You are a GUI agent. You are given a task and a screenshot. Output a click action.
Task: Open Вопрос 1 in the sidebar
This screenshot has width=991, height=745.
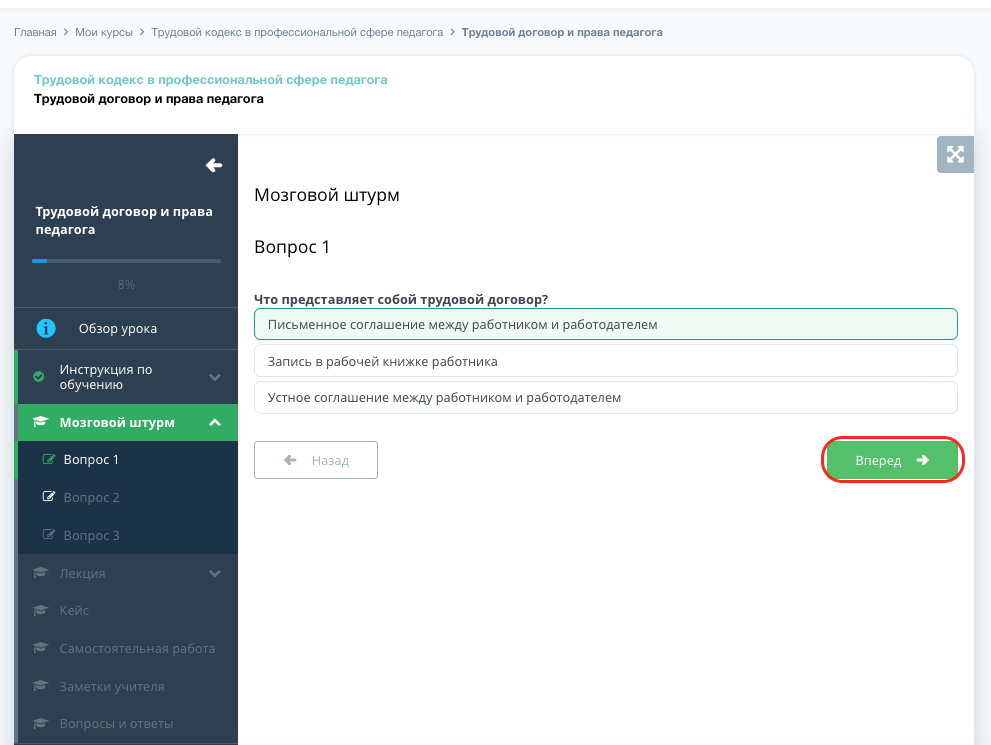(91, 460)
